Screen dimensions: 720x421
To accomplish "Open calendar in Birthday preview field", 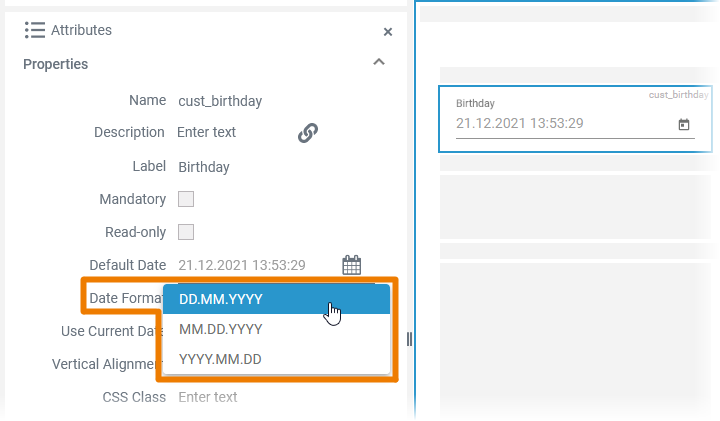I will 684,125.
